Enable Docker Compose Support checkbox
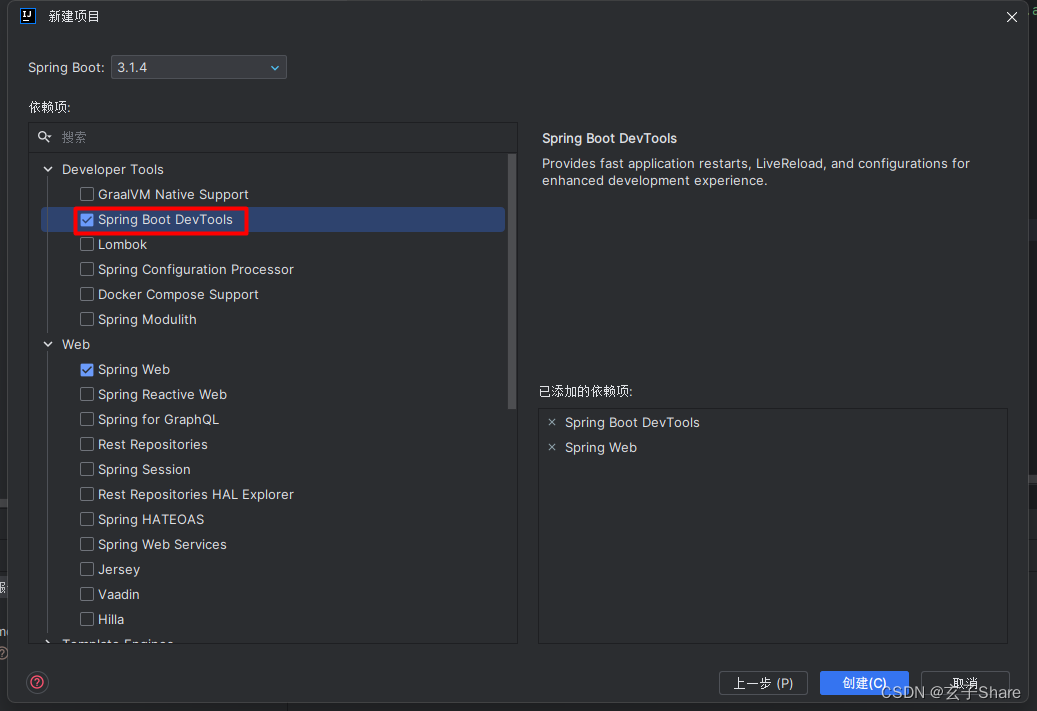The height and width of the screenshot is (711, 1037). click(x=87, y=294)
